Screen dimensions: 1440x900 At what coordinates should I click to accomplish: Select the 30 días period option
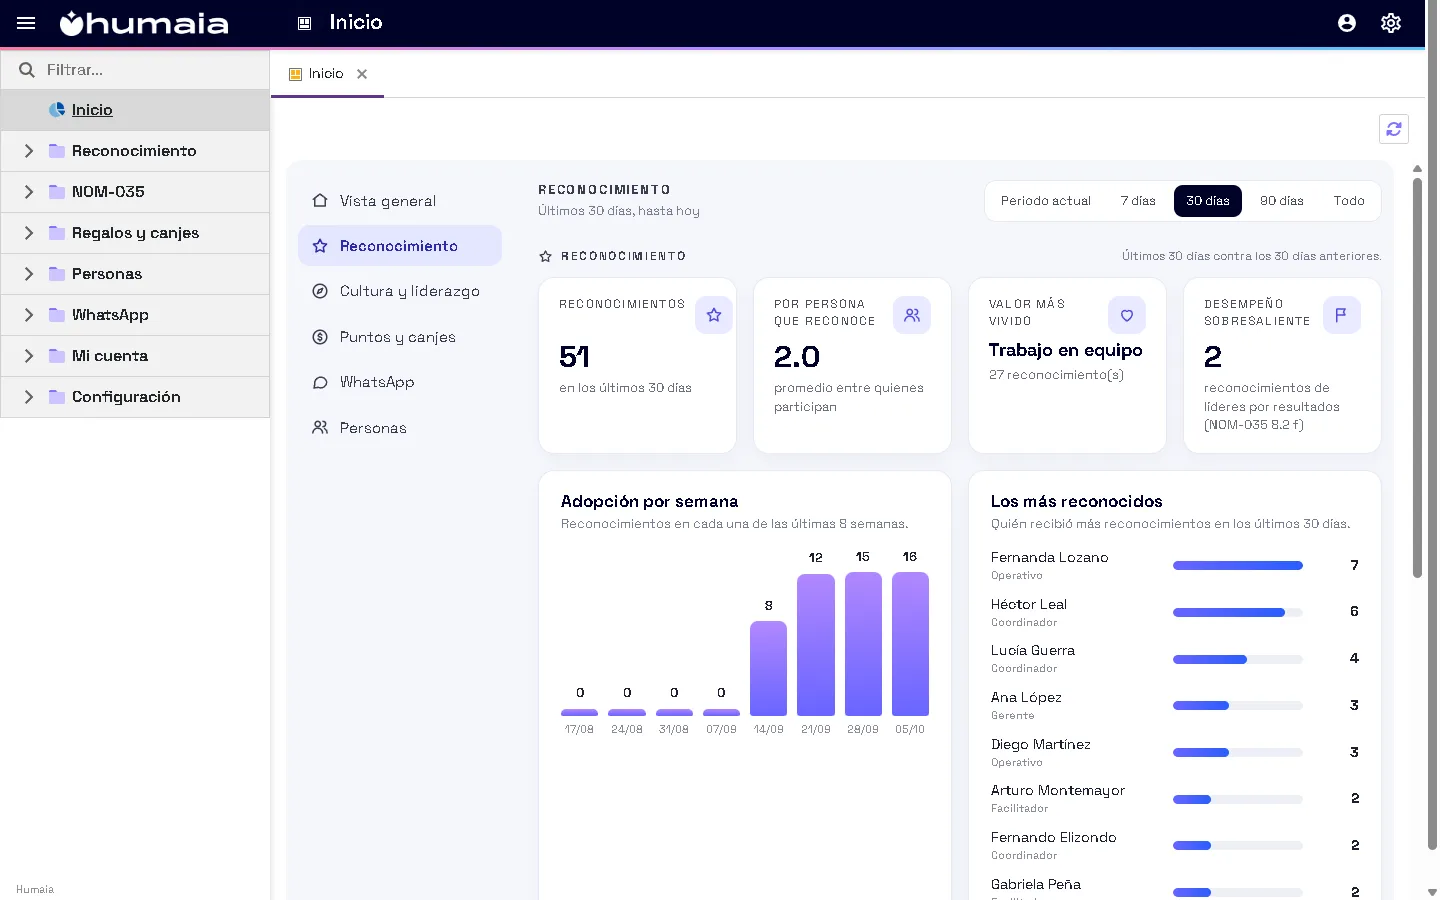coord(1208,201)
